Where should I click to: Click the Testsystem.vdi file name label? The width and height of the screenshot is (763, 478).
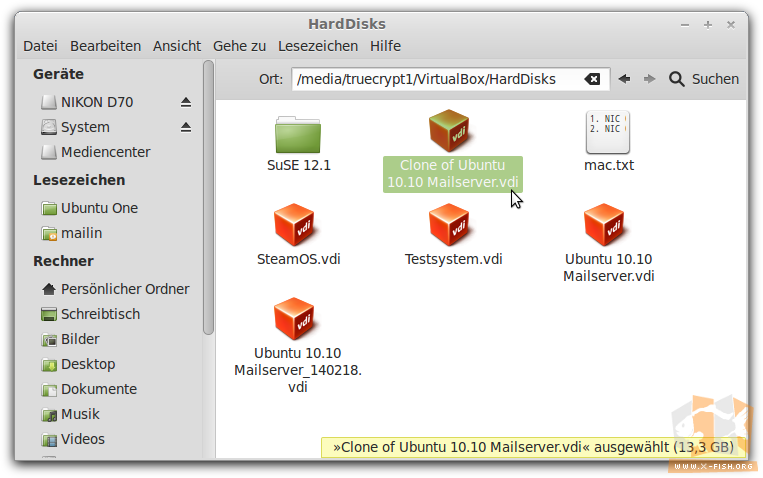coord(454,259)
